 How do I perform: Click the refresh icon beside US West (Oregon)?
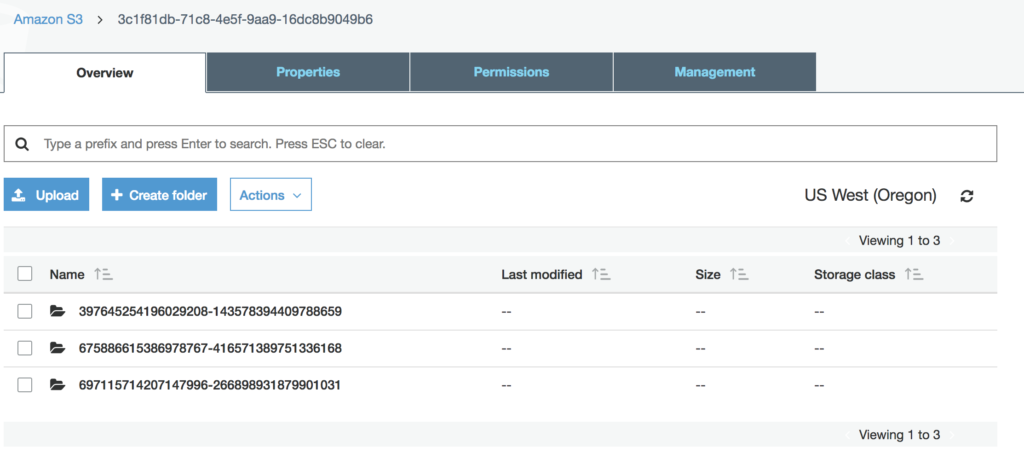click(x=966, y=196)
